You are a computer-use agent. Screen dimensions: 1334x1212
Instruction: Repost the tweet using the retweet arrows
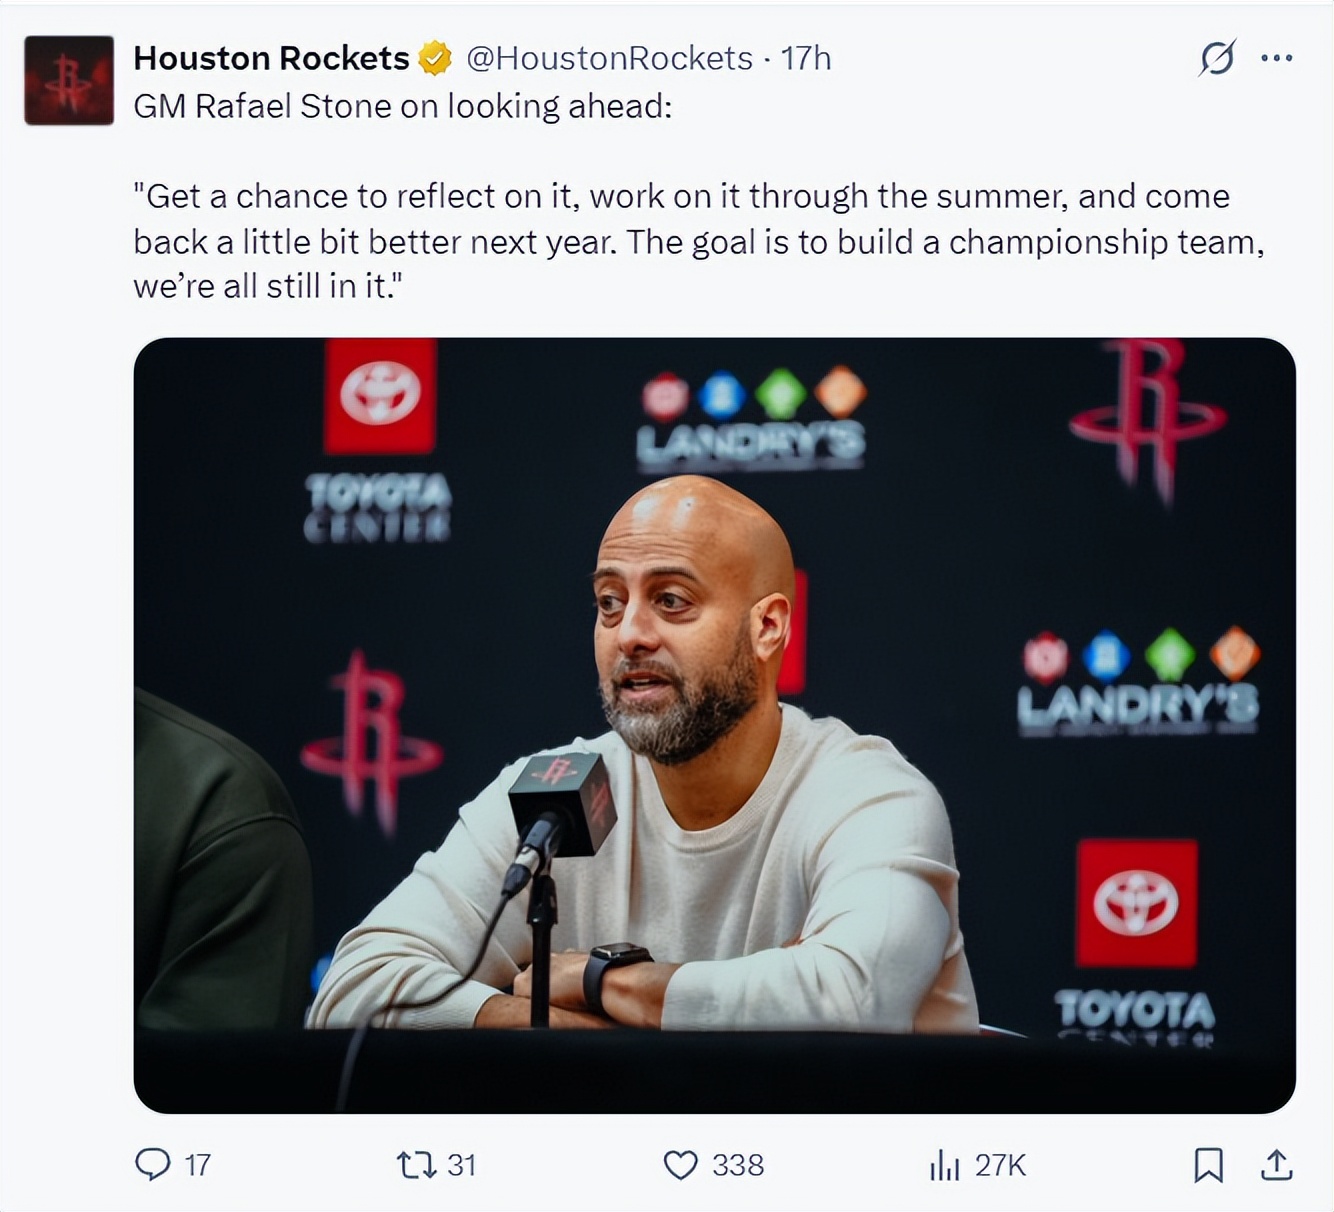(415, 1164)
